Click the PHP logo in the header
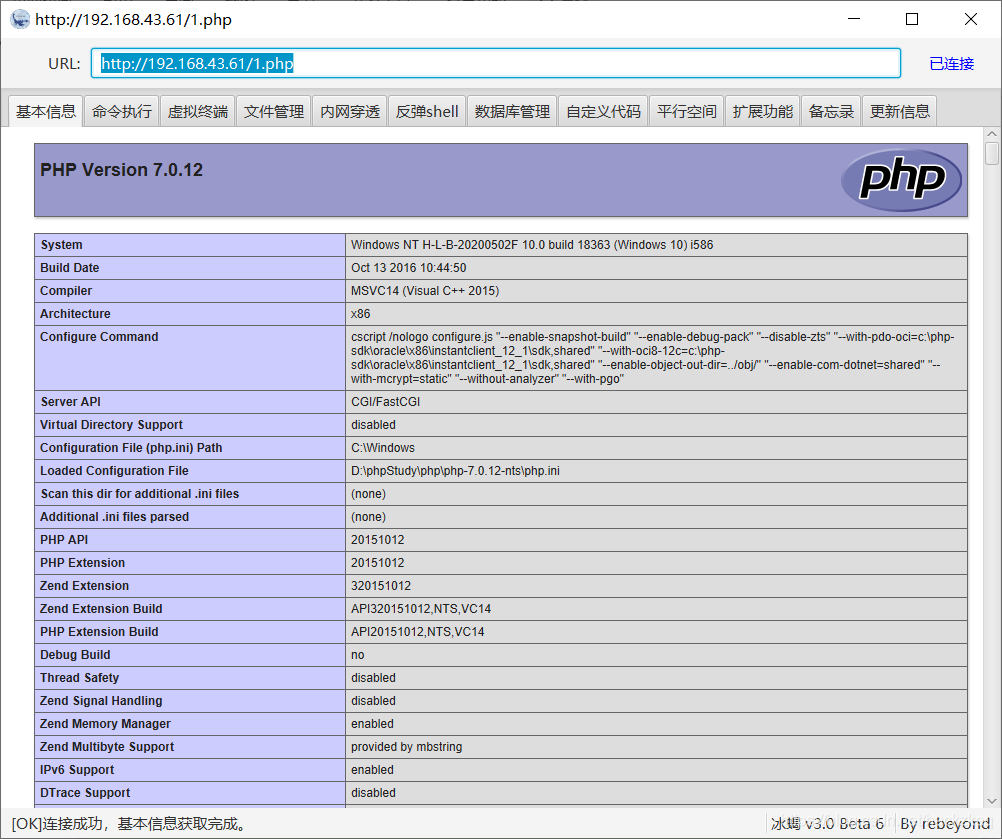 tap(902, 180)
